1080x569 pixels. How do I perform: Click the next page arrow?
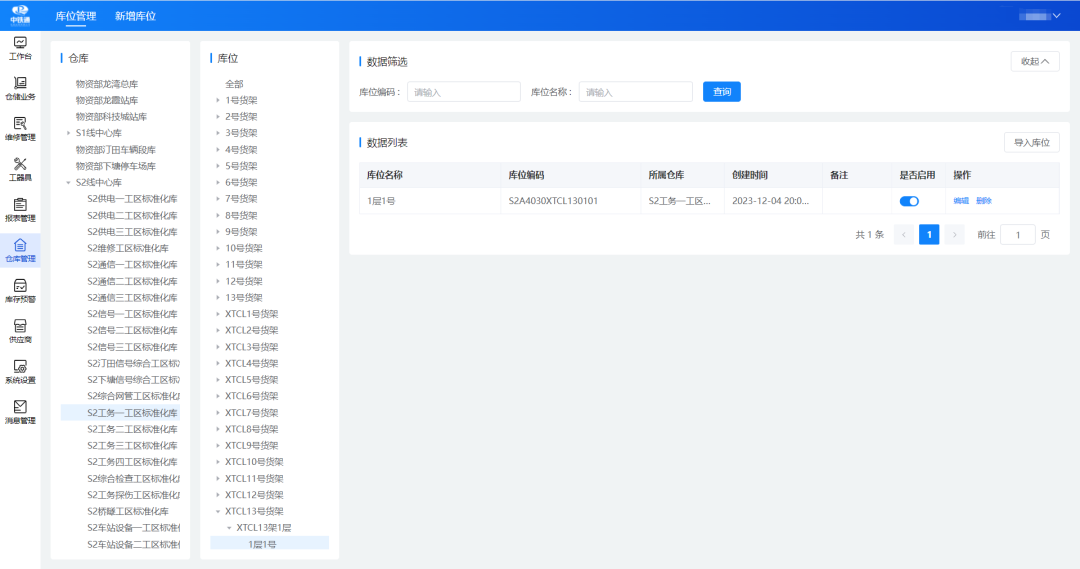[955, 235]
